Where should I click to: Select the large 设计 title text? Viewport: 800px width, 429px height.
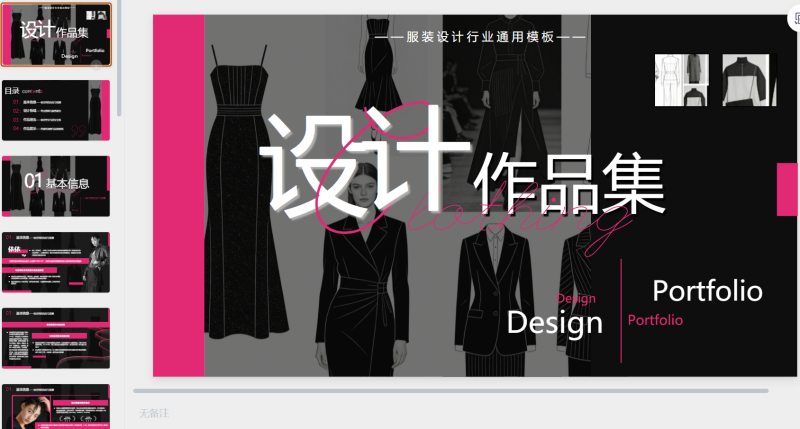tap(365, 162)
